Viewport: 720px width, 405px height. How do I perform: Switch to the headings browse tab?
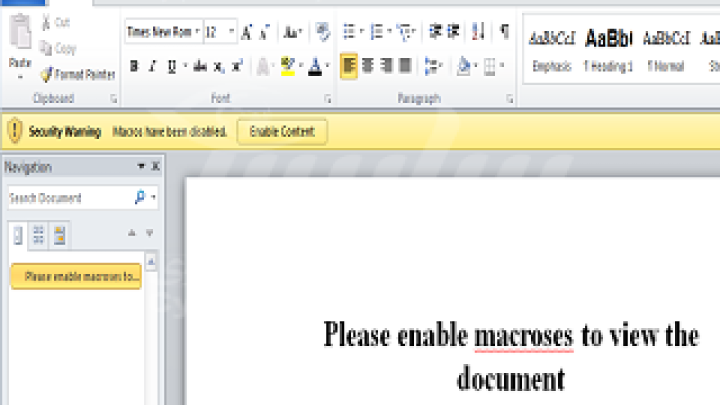[18, 236]
